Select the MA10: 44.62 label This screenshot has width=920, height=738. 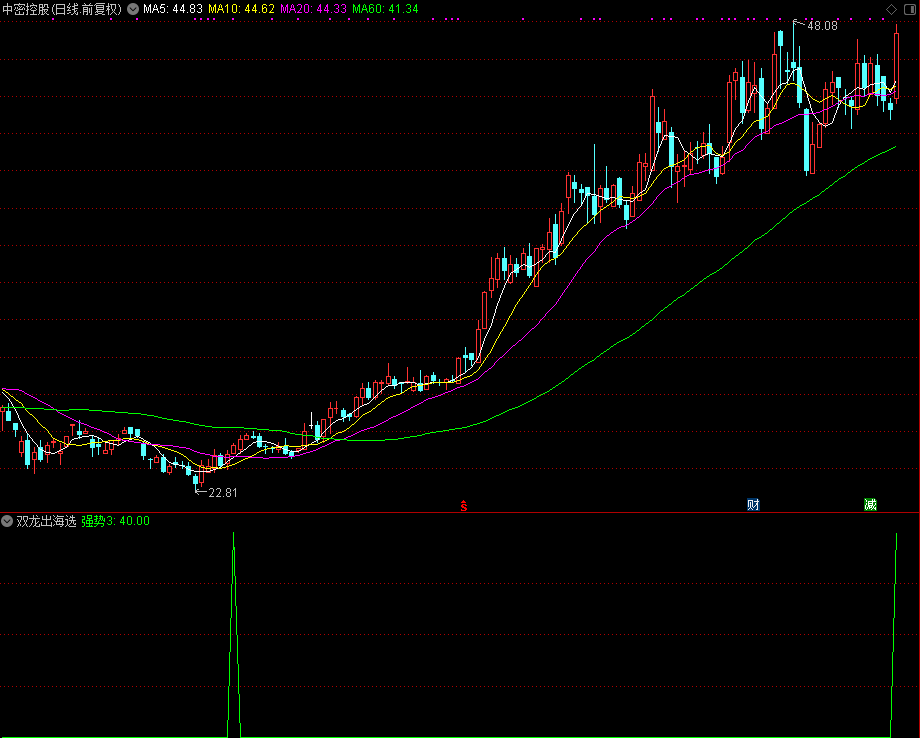point(241,9)
